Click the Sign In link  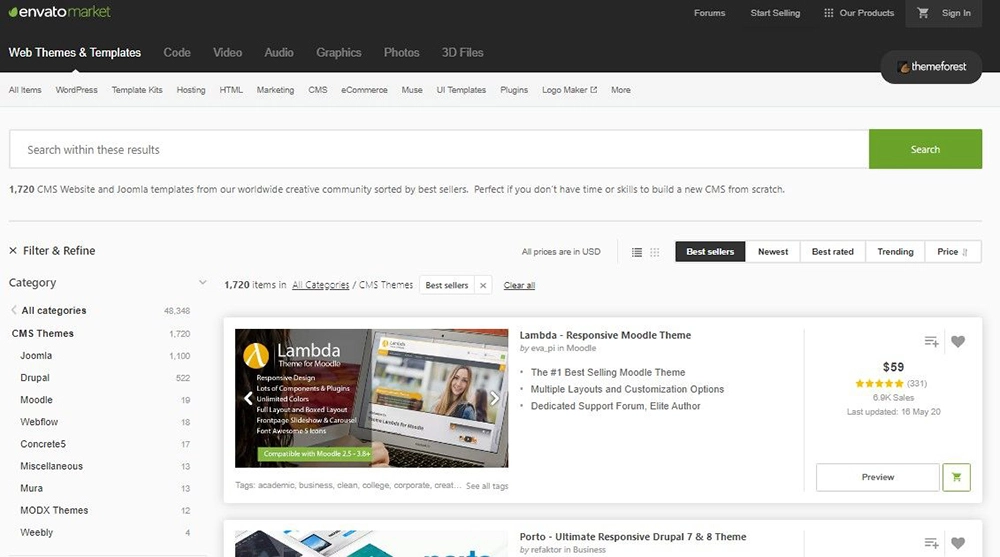click(956, 13)
